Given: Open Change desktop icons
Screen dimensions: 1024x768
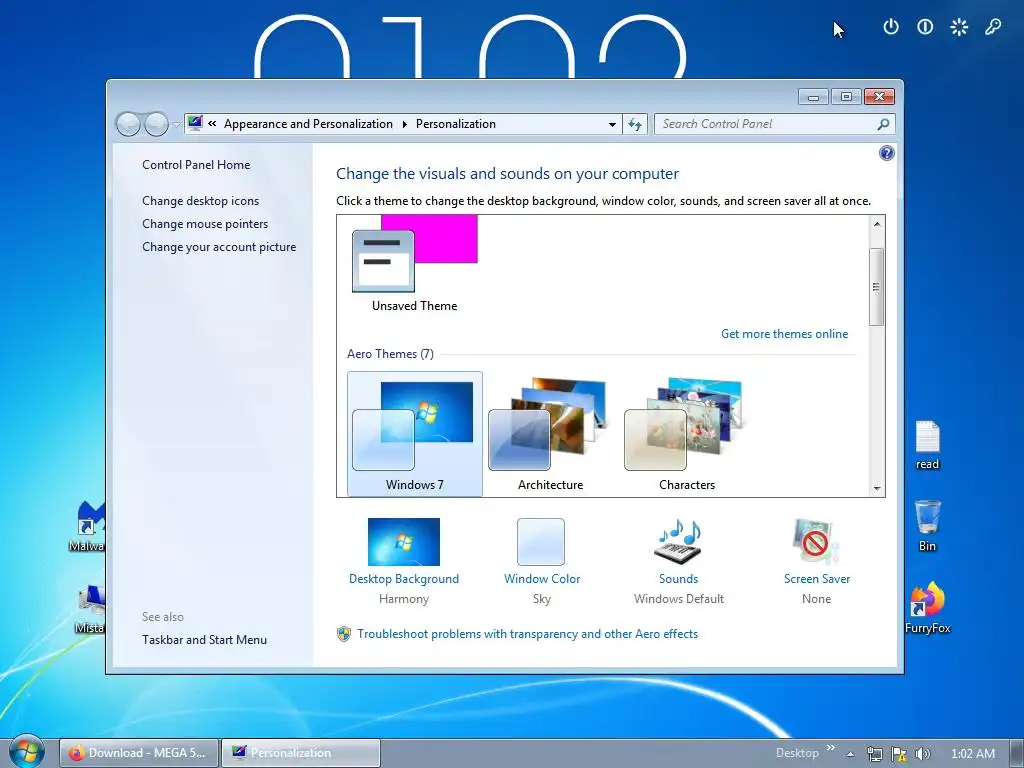Looking at the screenshot, I should click(200, 200).
